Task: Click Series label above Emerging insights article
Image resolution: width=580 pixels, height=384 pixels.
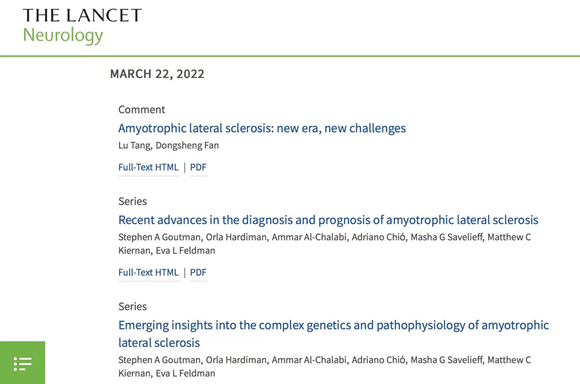Action: pos(132,306)
